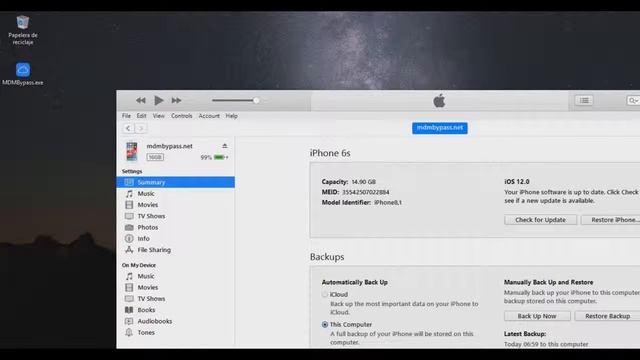Image resolution: width=640 pixels, height=360 pixels.
Task: Click the Check for Update button
Action: [540, 220]
